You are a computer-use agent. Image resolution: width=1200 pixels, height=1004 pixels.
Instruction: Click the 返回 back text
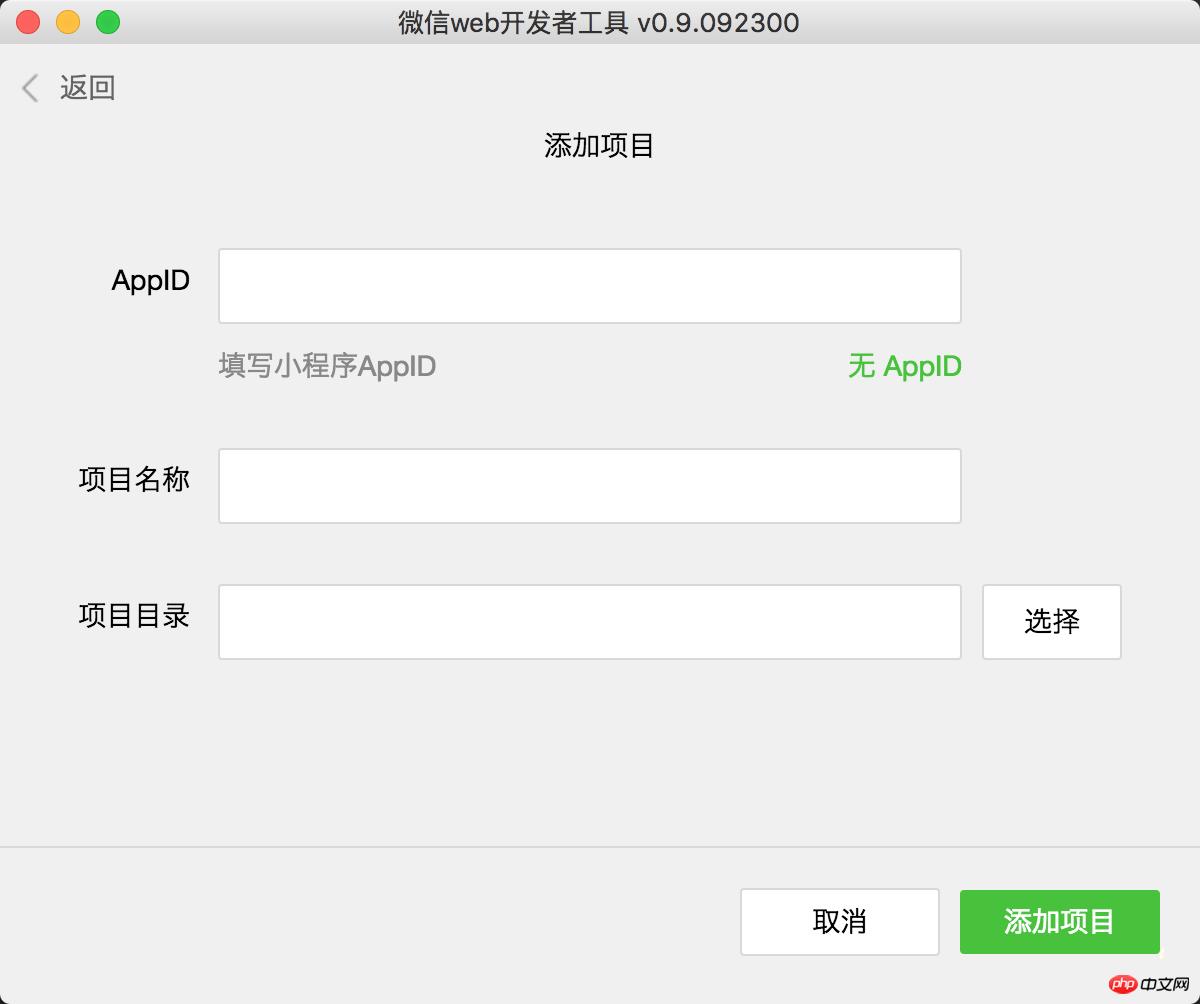(x=88, y=88)
